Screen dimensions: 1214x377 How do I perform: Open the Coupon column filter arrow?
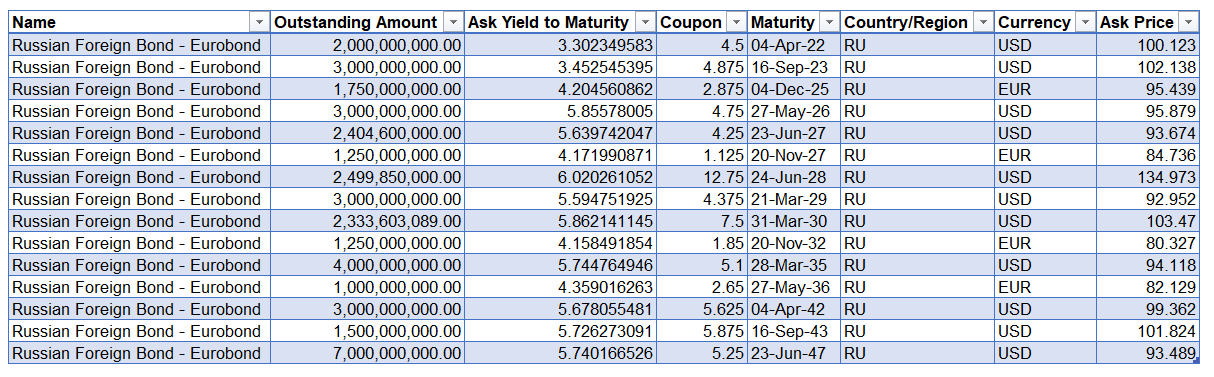[736, 22]
